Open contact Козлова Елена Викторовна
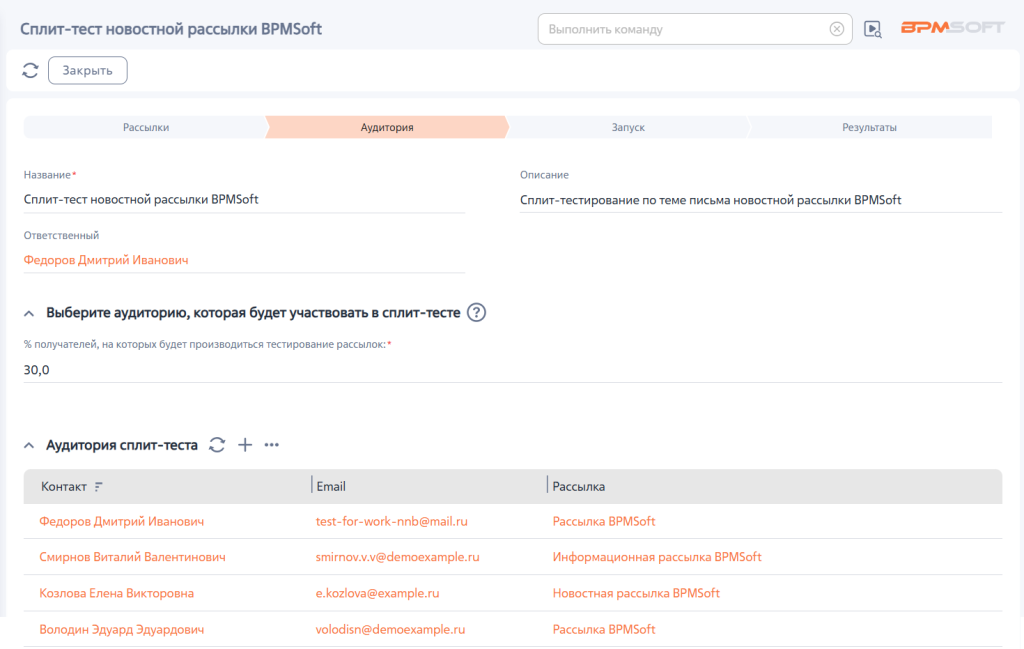Viewport: 1024px width, 649px height. pyautogui.click(x=116, y=594)
